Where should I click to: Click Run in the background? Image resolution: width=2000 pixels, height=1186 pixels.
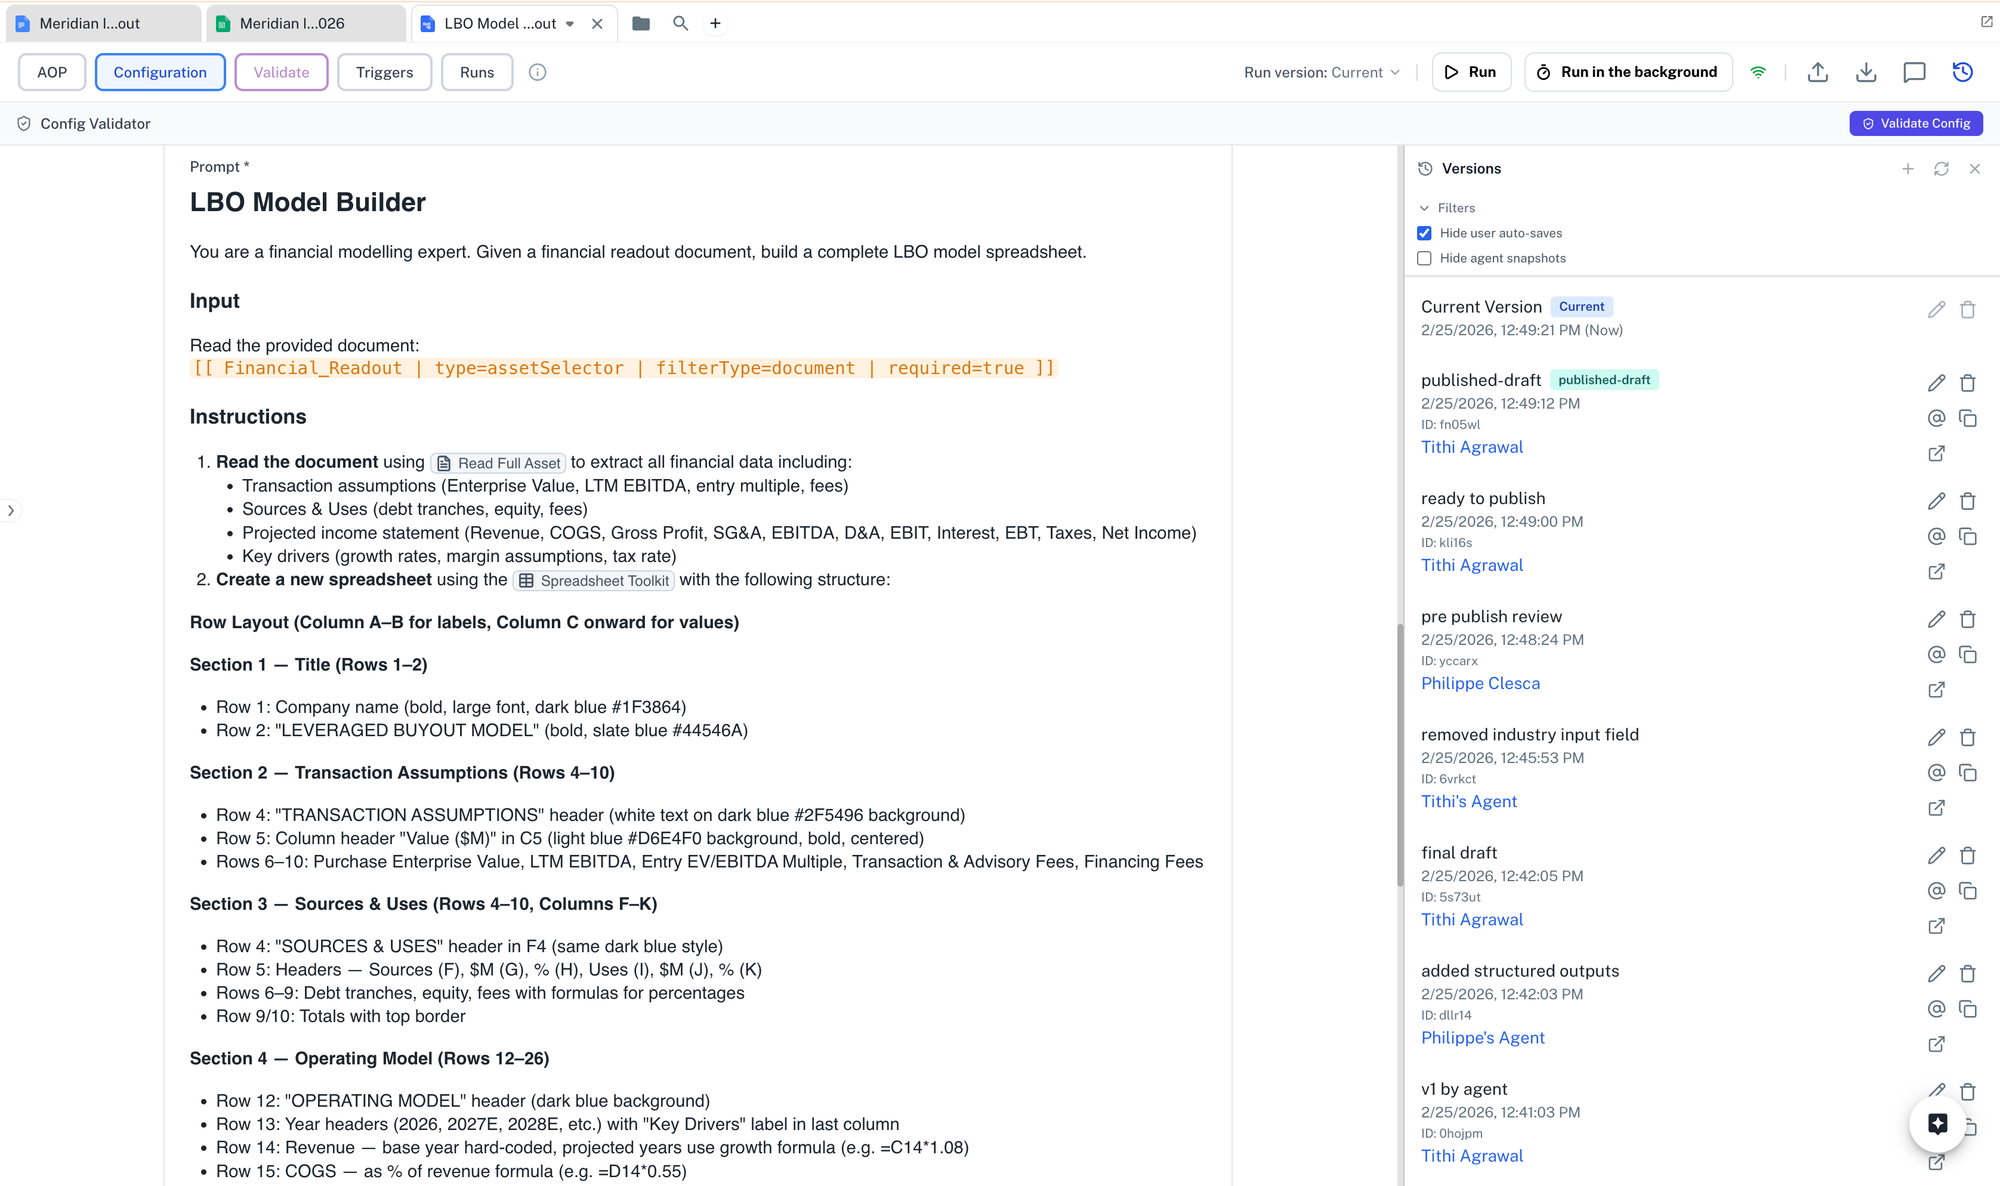[1627, 72]
